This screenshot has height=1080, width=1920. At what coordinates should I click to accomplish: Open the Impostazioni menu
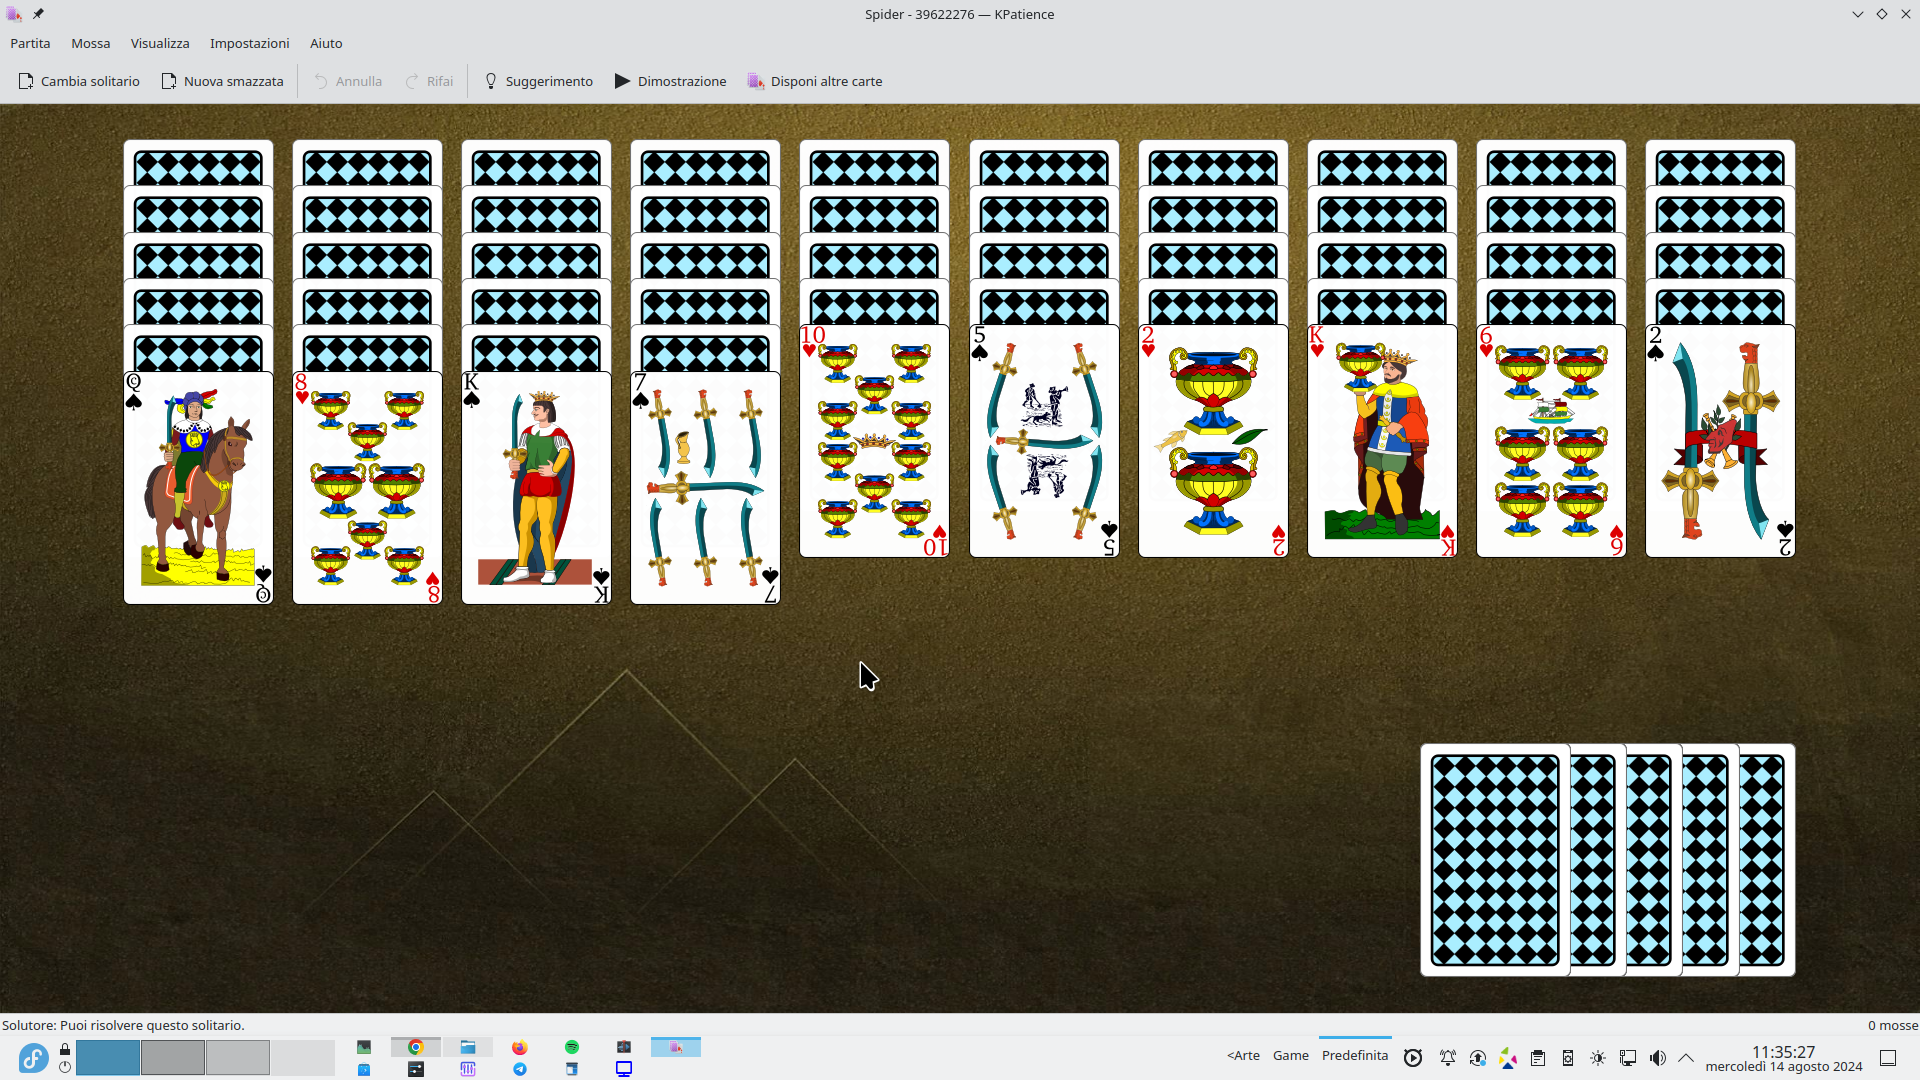249,43
